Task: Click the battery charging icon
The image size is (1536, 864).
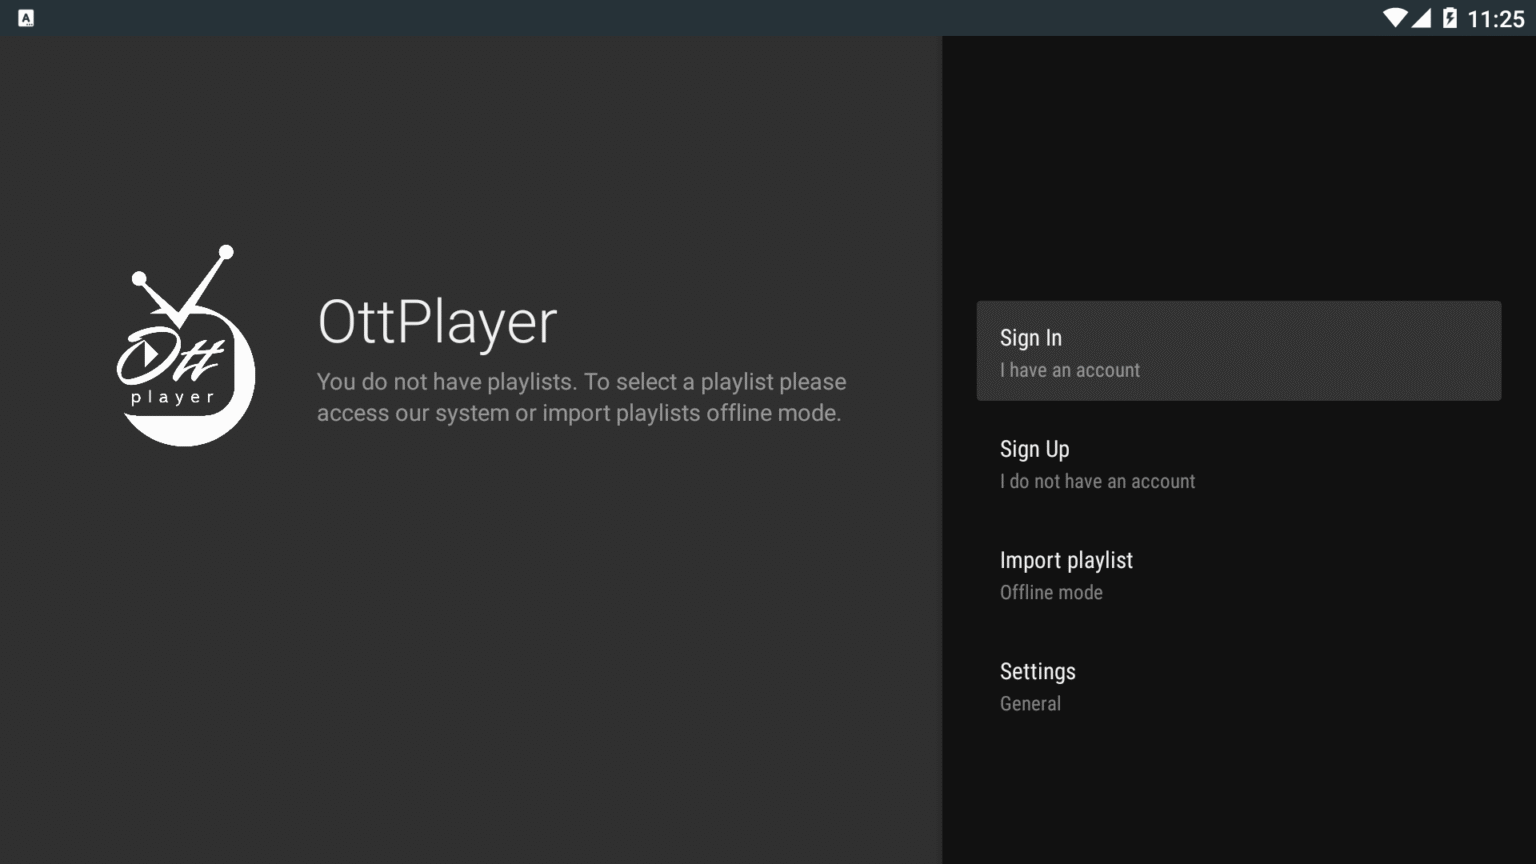Action: tap(1449, 17)
